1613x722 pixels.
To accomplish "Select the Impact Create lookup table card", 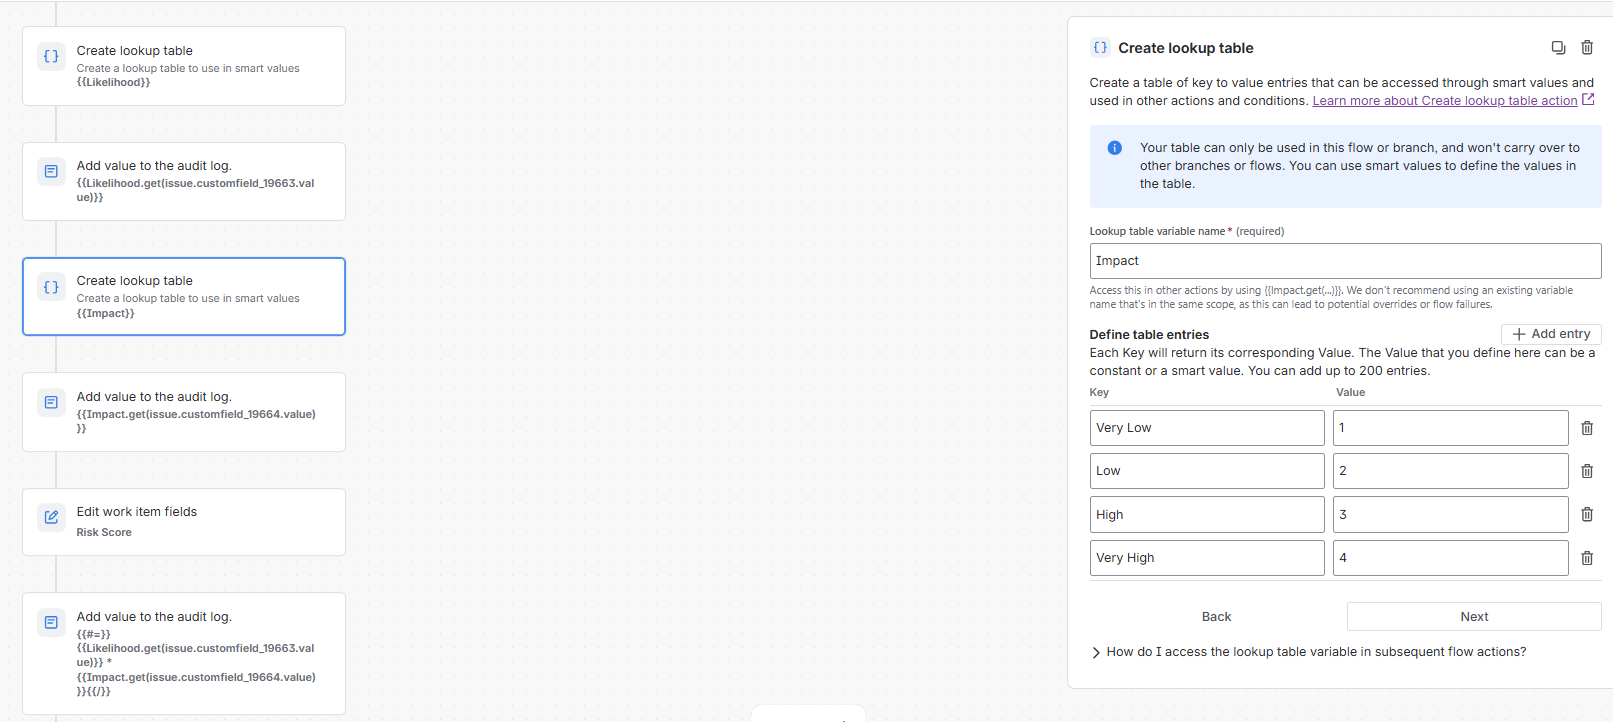I will (184, 297).
